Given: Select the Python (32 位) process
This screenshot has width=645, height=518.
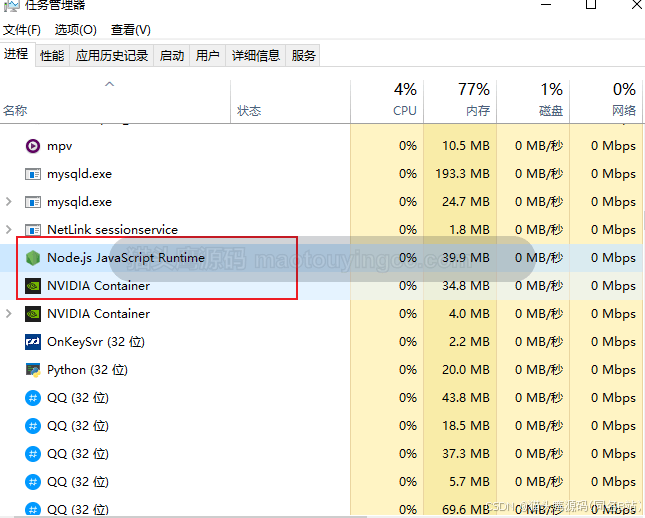Looking at the screenshot, I should (x=321, y=370).
